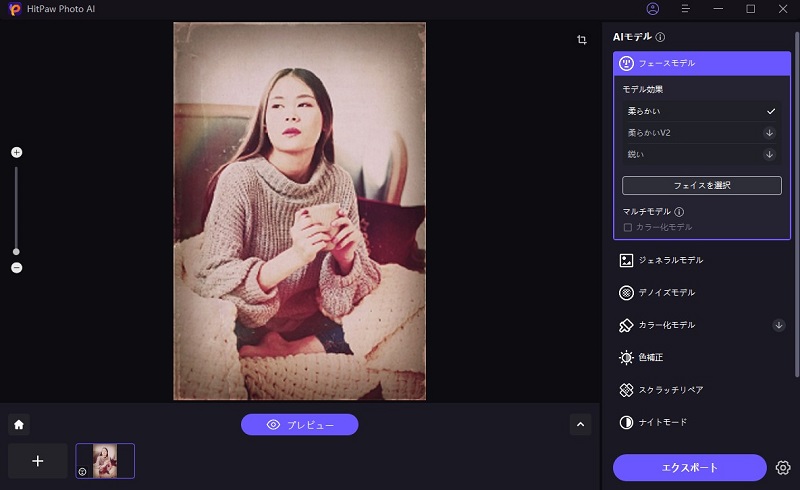Toggle the カラー化モデル checkbox
This screenshot has height=490, width=800.
pyautogui.click(x=627, y=227)
